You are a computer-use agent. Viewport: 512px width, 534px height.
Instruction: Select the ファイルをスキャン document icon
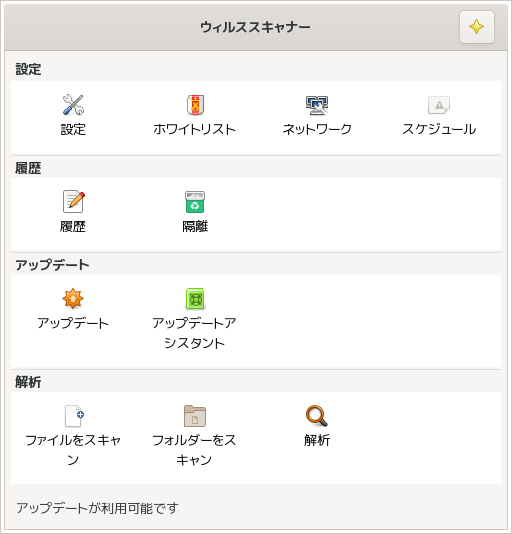(73, 415)
